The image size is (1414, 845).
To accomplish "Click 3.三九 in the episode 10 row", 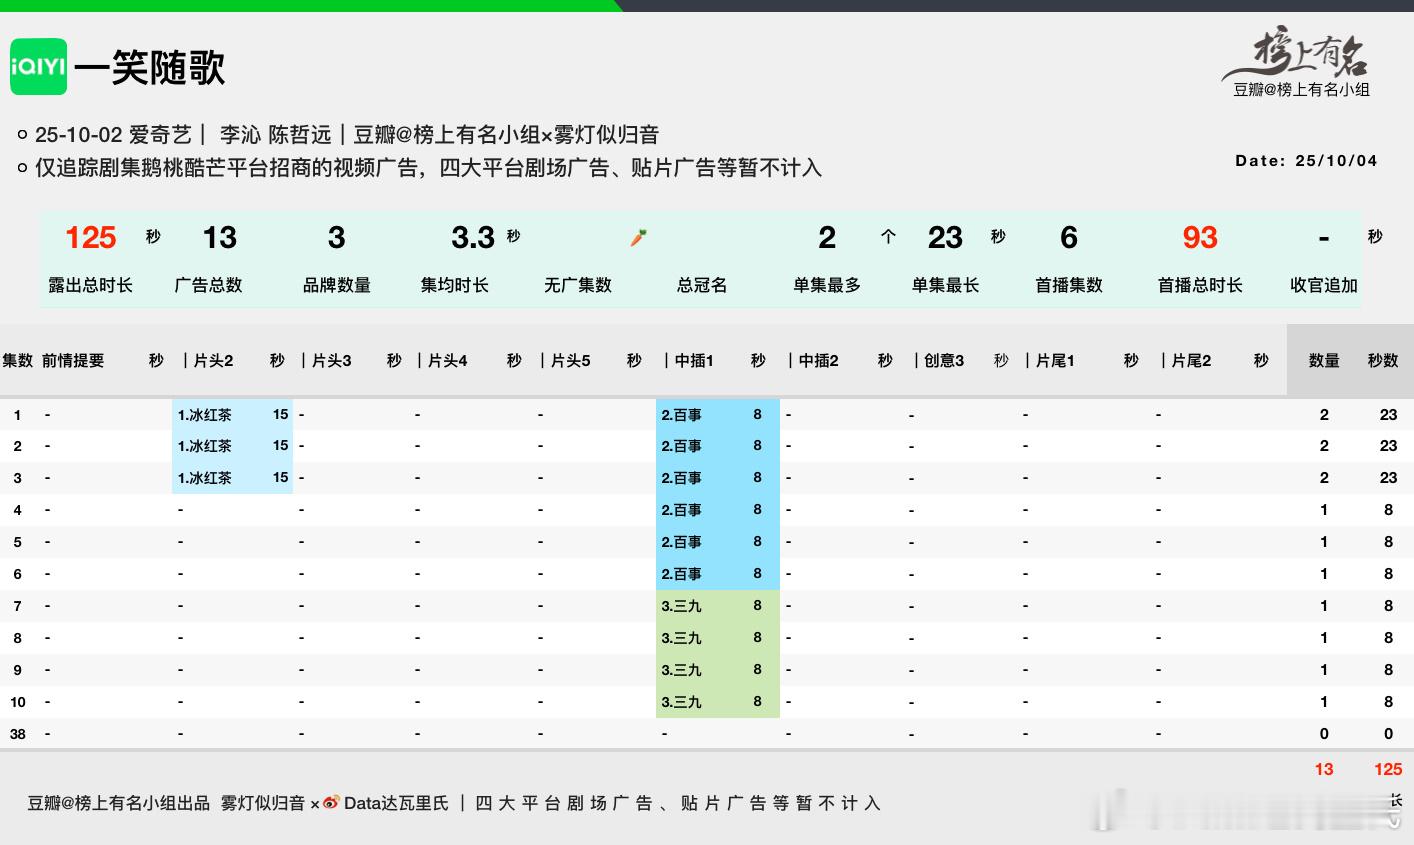I will (x=681, y=702).
